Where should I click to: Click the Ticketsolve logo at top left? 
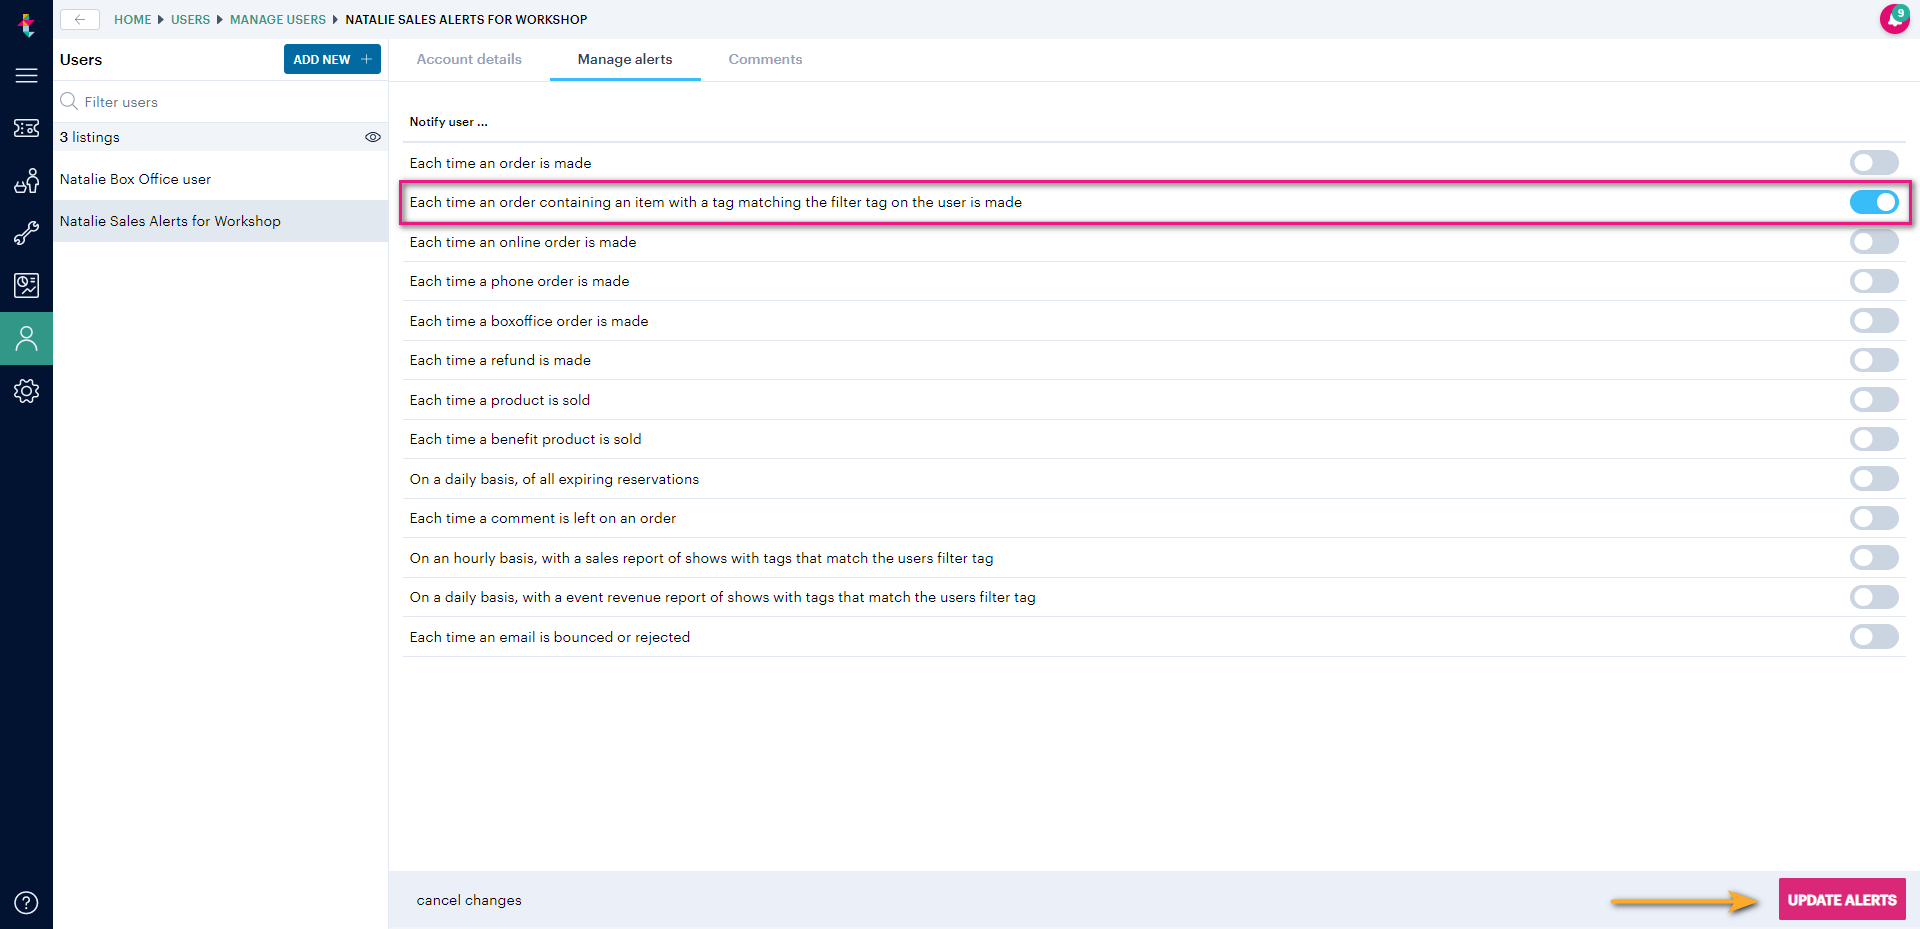26,22
